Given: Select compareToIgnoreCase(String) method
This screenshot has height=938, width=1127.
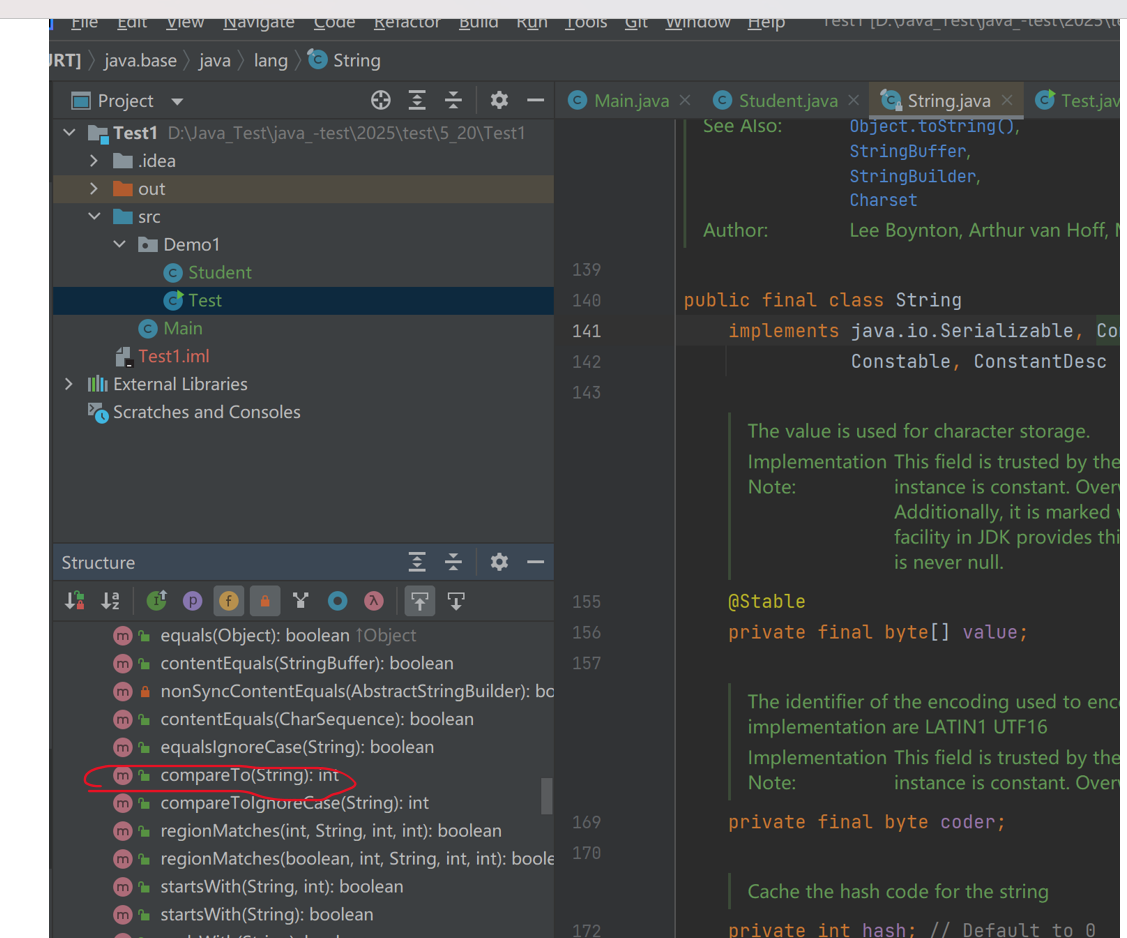Looking at the screenshot, I should (295, 804).
